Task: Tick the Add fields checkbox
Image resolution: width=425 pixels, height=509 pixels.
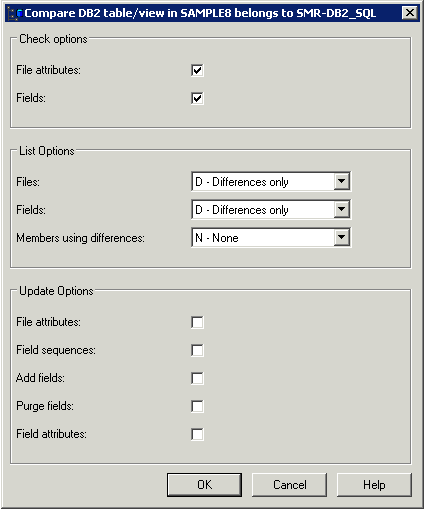Action: [x=197, y=378]
